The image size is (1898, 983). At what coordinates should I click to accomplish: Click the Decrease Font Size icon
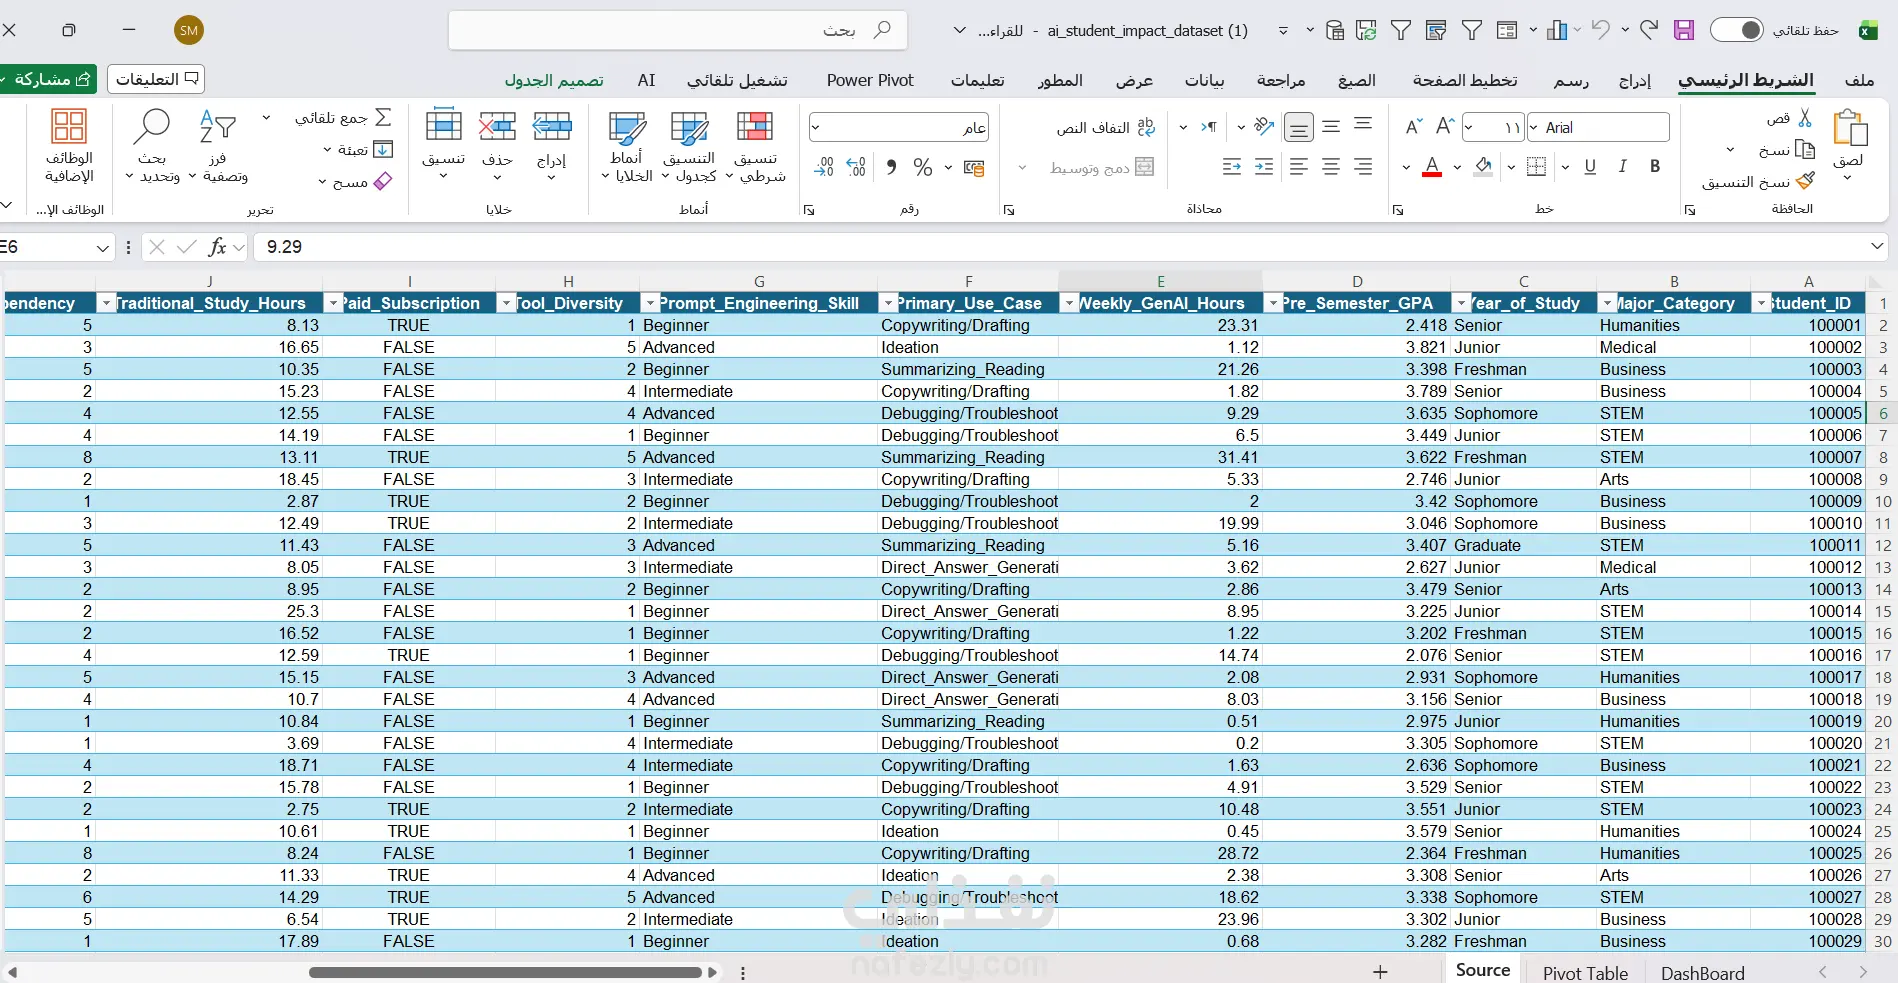point(1413,126)
